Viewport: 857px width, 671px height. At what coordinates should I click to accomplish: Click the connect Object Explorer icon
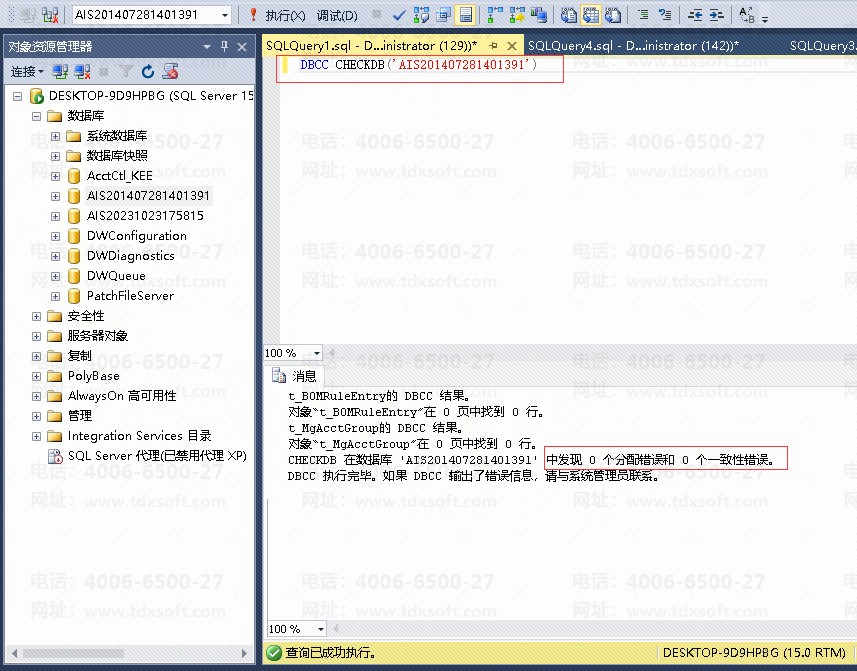(x=60, y=71)
